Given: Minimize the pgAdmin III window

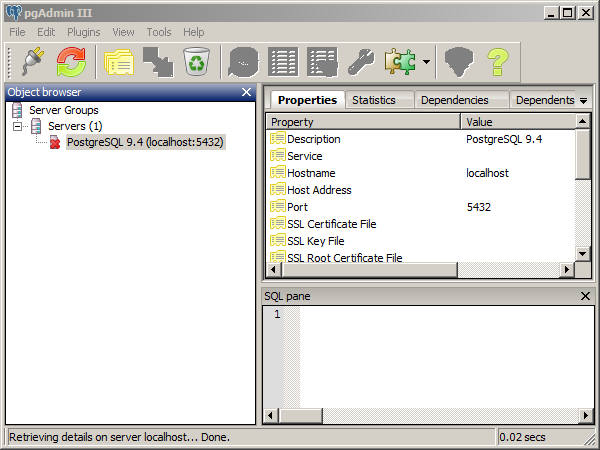Looking at the screenshot, I should [551, 13].
